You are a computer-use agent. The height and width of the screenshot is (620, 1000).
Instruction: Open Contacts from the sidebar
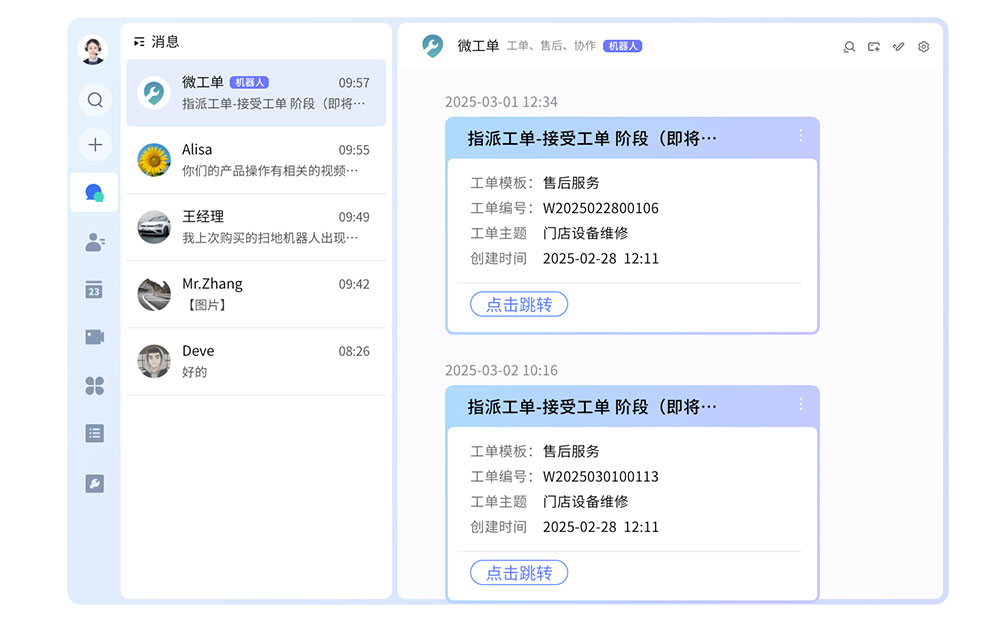point(94,240)
